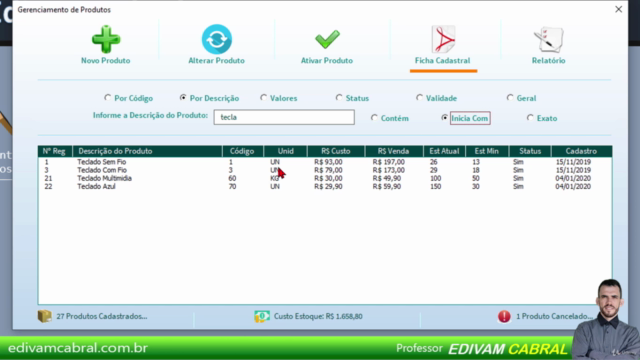Click the Est Atual value 100
The height and width of the screenshot is (360, 640).
(436, 178)
